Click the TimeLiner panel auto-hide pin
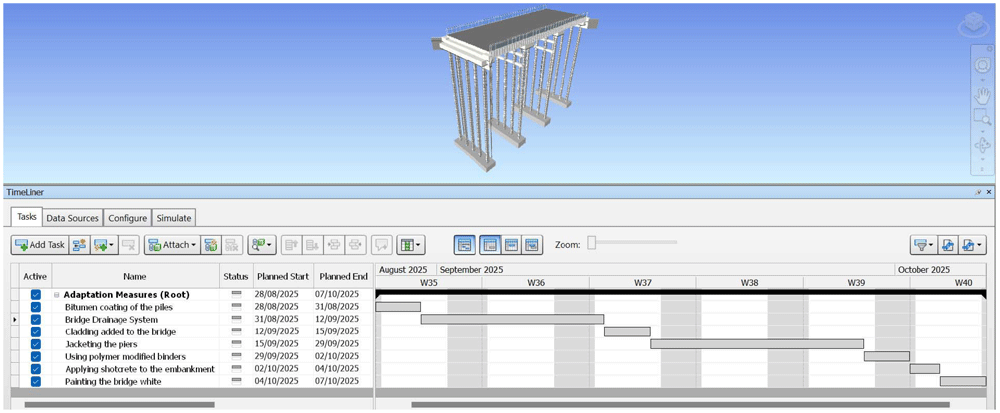The image size is (1000, 413). tap(978, 192)
